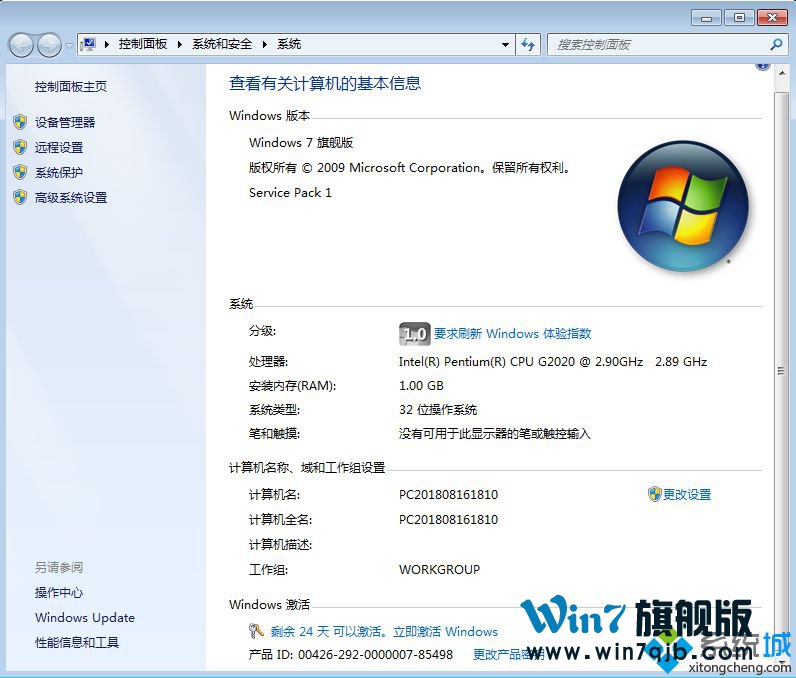Click the 32 位操作系统 system type value
Image resolution: width=796 pixels, height=678 pixels.
438,410
